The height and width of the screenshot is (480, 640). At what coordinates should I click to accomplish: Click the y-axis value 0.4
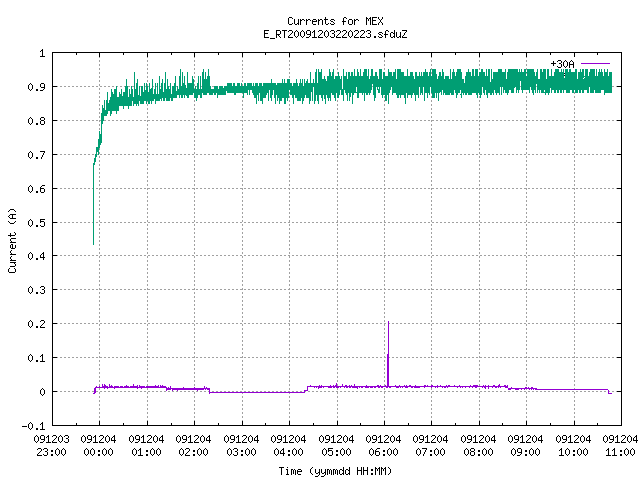click(36, 256)
